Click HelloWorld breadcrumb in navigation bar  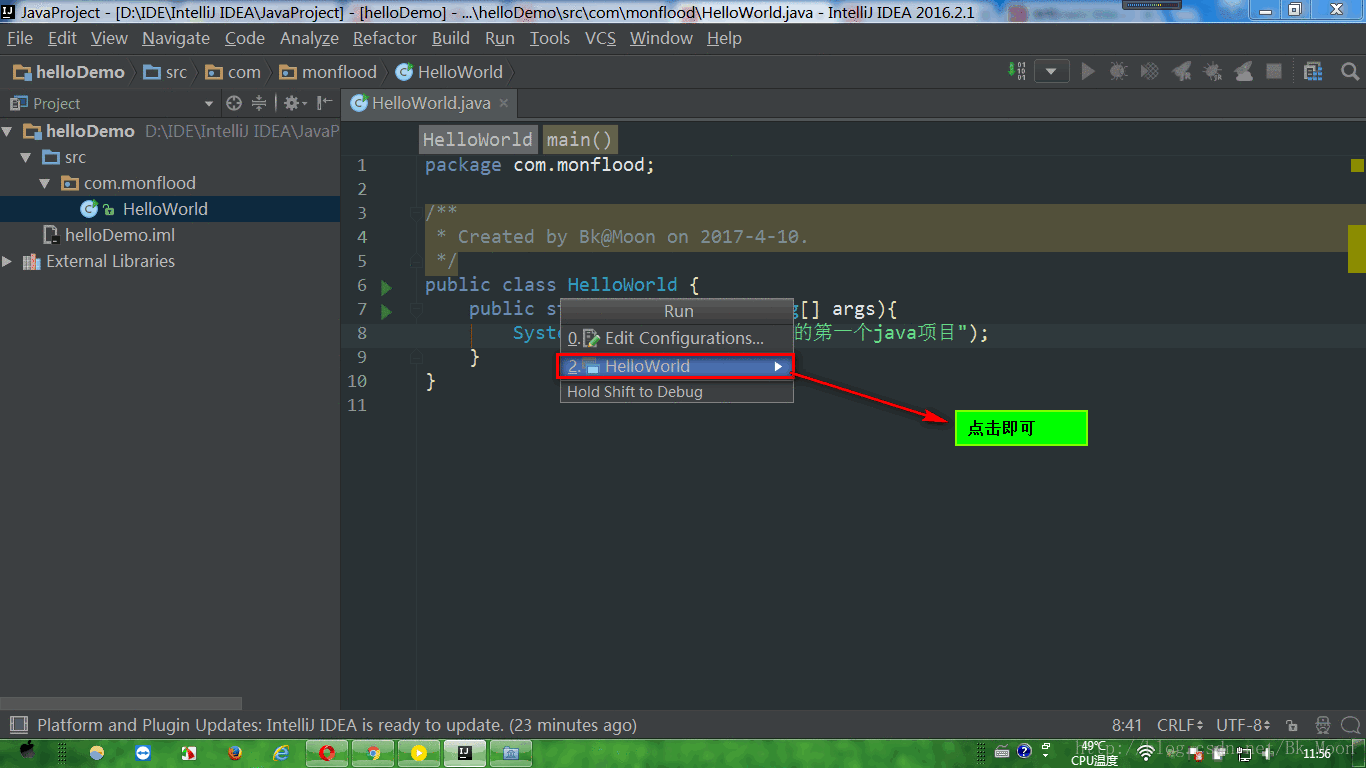click(449, 72)
